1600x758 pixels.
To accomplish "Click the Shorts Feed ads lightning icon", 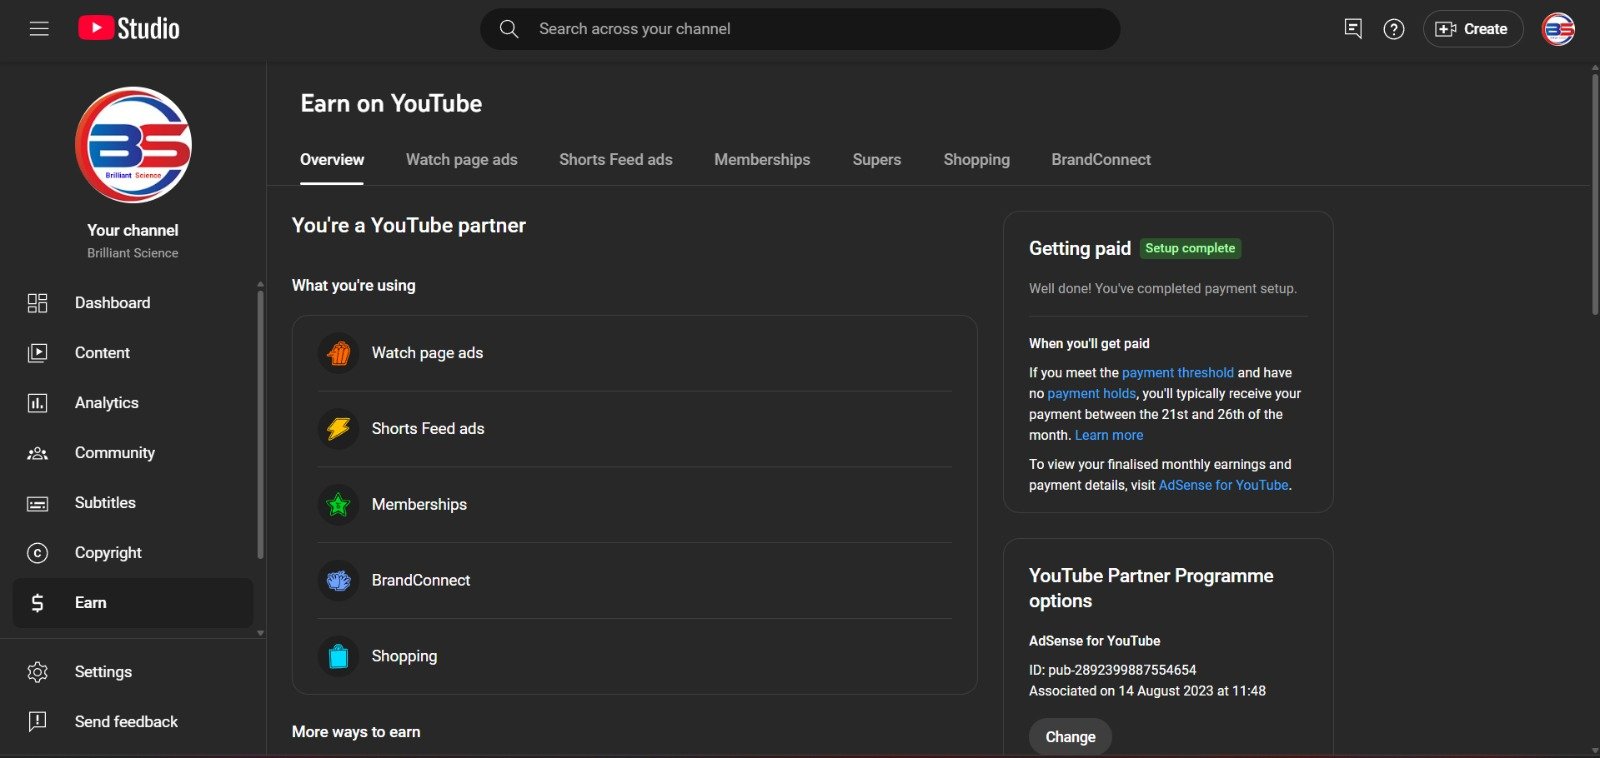I will tap(339, 429).
